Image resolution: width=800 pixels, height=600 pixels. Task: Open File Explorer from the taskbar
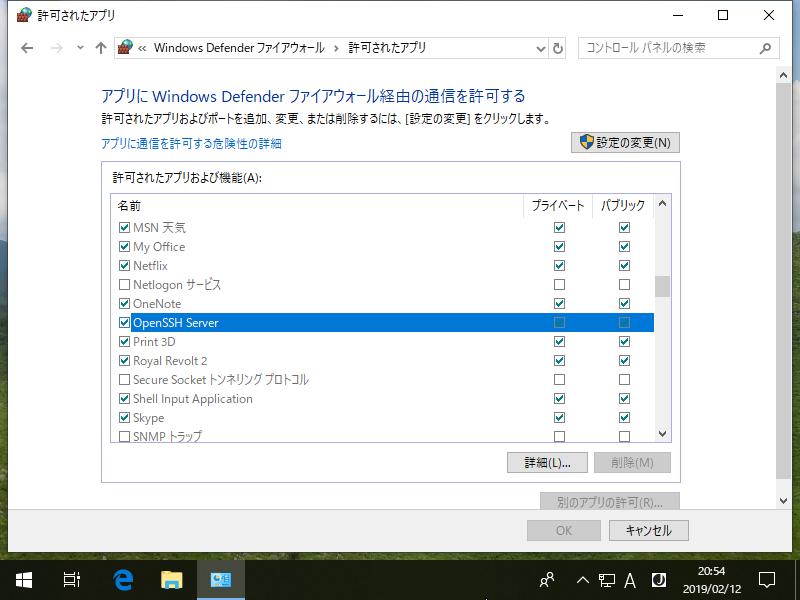[x=170, y=579]
